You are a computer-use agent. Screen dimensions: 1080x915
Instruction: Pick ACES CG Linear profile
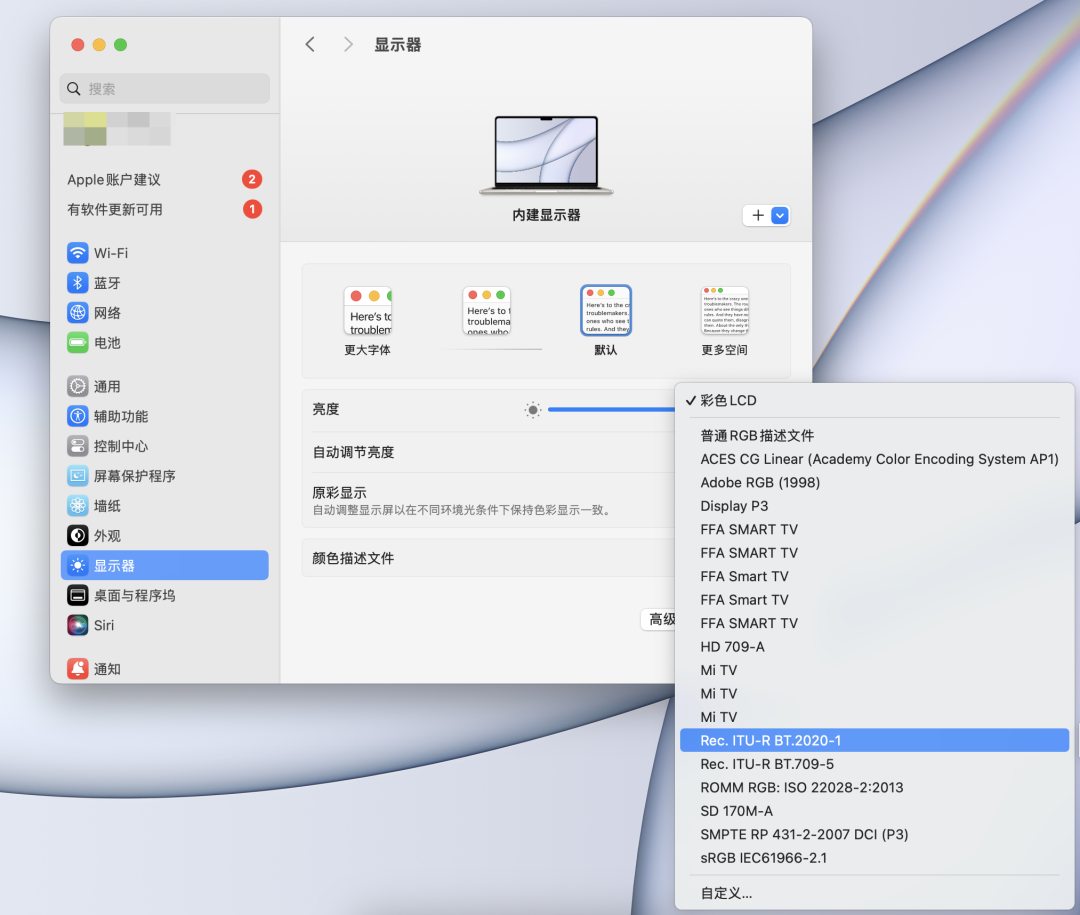click(874, 459)
